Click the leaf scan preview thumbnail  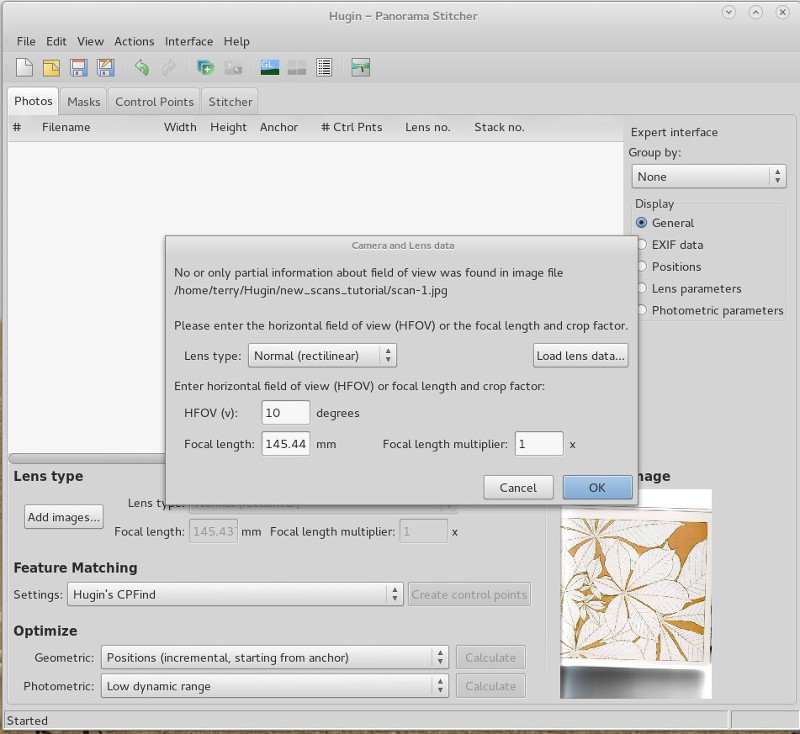[636, 594]
